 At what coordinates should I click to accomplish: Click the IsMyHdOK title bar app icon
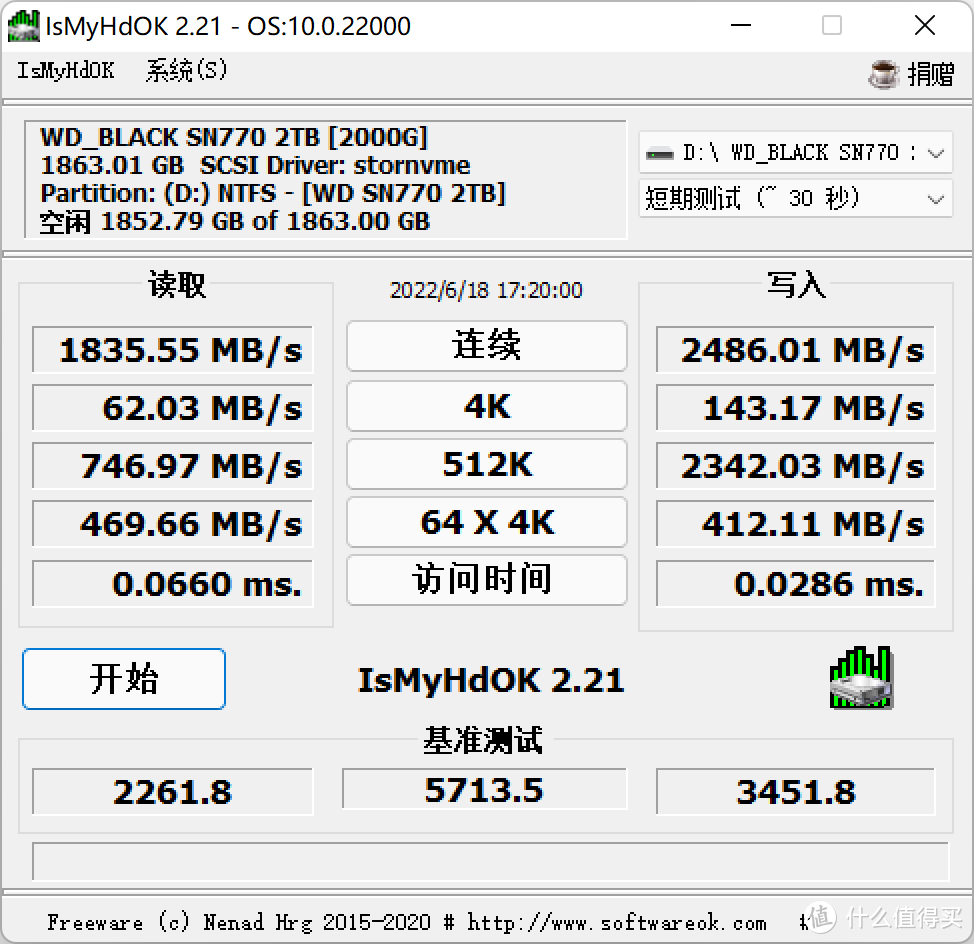24,26
